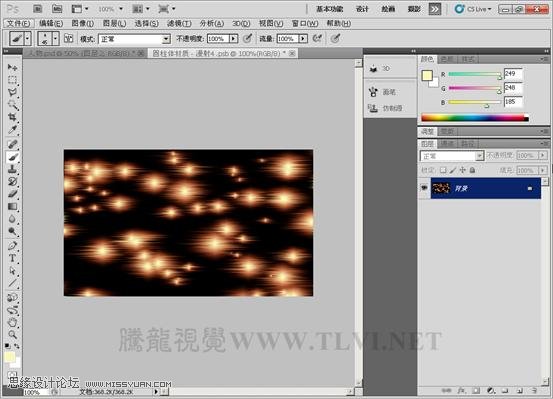Select the Line shape tool
Image resolution: width=553 pixels, height=399 pixels.
pyautogui.click(x=13, y=283)
